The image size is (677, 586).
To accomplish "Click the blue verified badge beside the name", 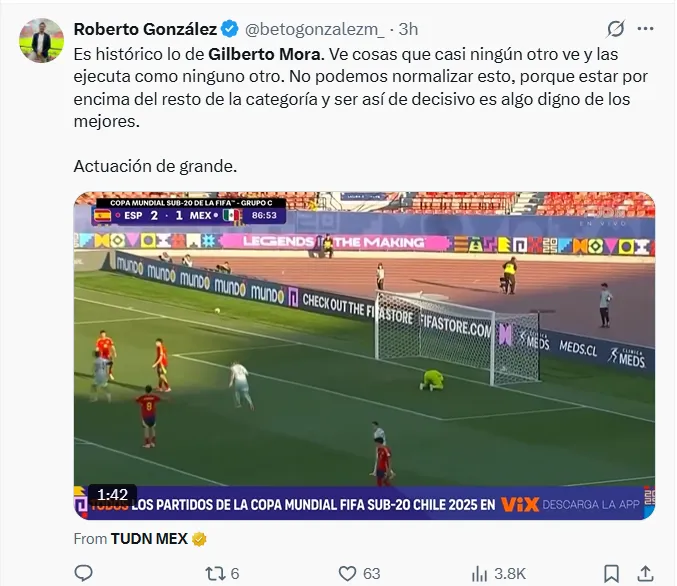I will [x=229, y=29].
